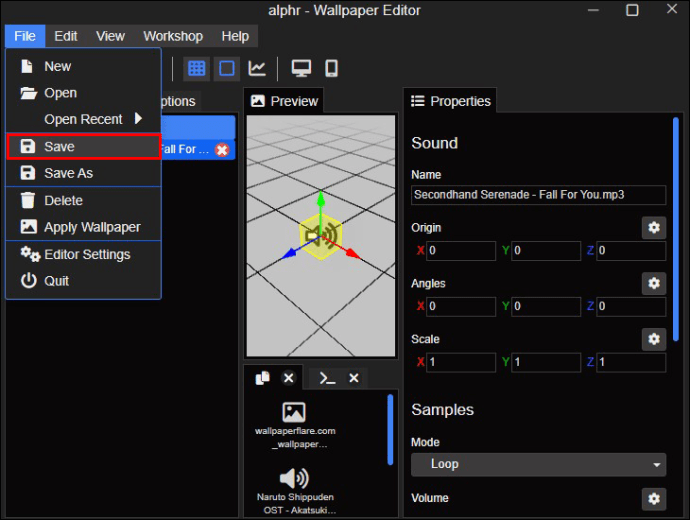The image size is (690, 520).
Task: Click the Origin Z input field
Action: pyautogui.click(x=631, y=251)
